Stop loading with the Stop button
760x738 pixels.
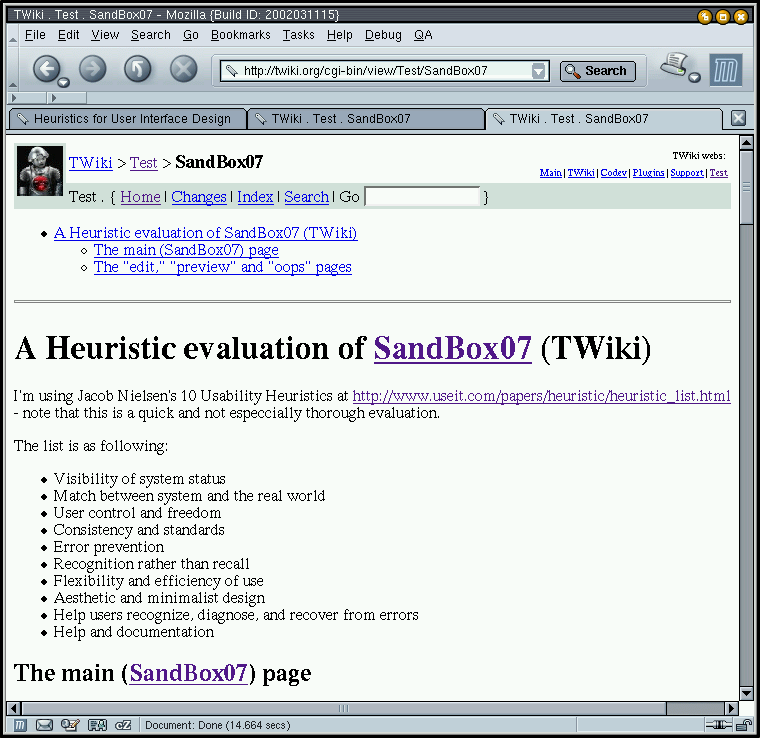click(x=184, y=68)
